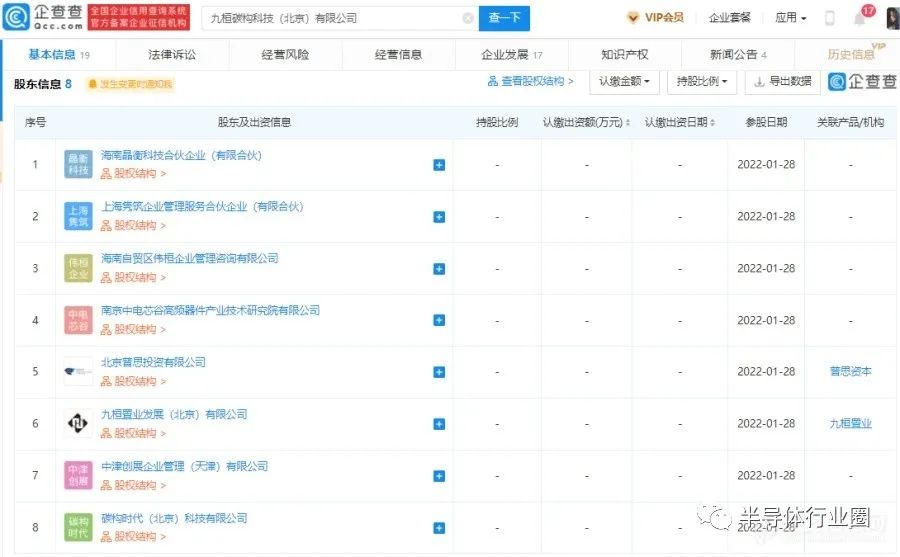This screenshot has width=900, height=557.
Task: Switch to the 经营风险 tab
Action: pyautogui.click(x=285, y=55)
